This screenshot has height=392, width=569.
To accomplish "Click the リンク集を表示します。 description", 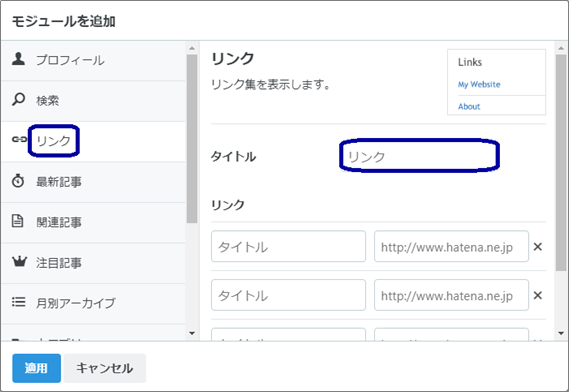I will point(271,85).
